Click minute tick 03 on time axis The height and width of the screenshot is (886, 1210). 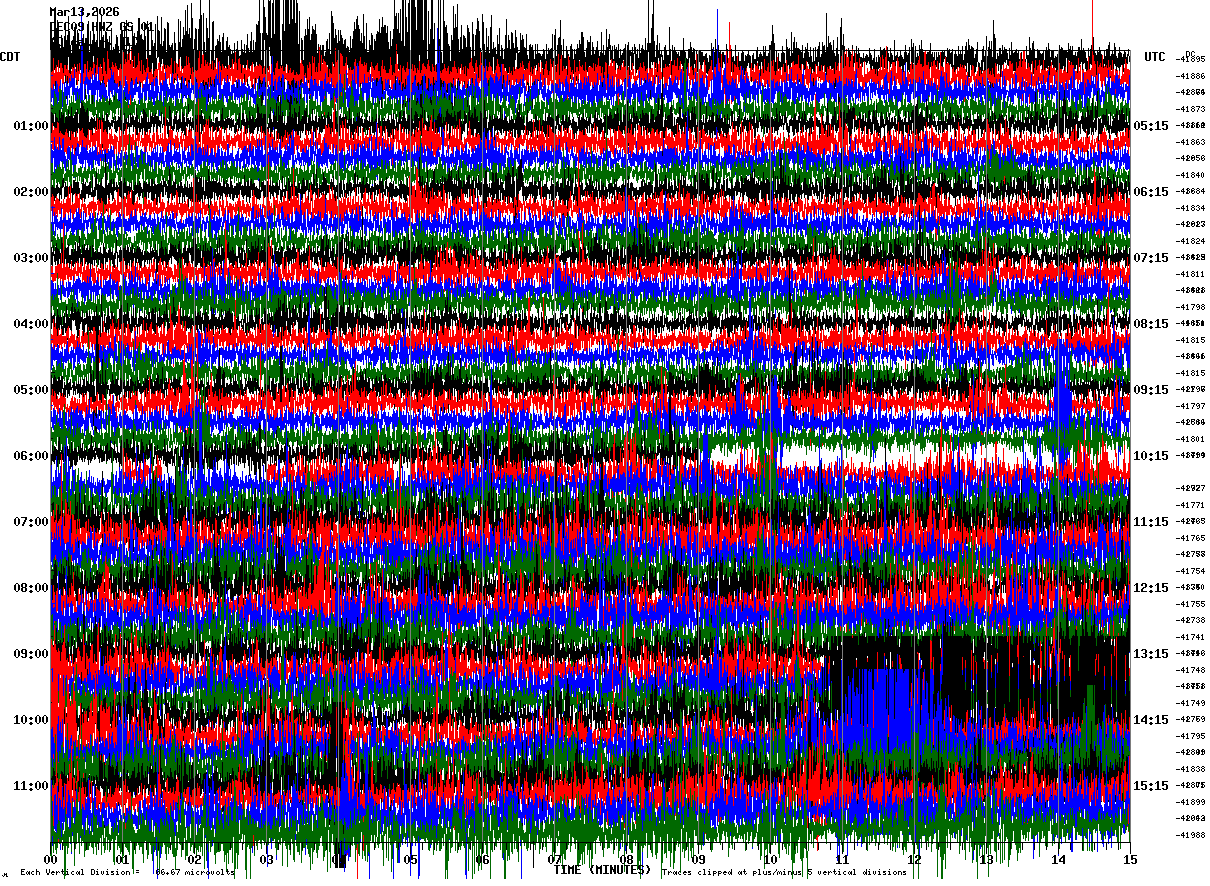267,859
